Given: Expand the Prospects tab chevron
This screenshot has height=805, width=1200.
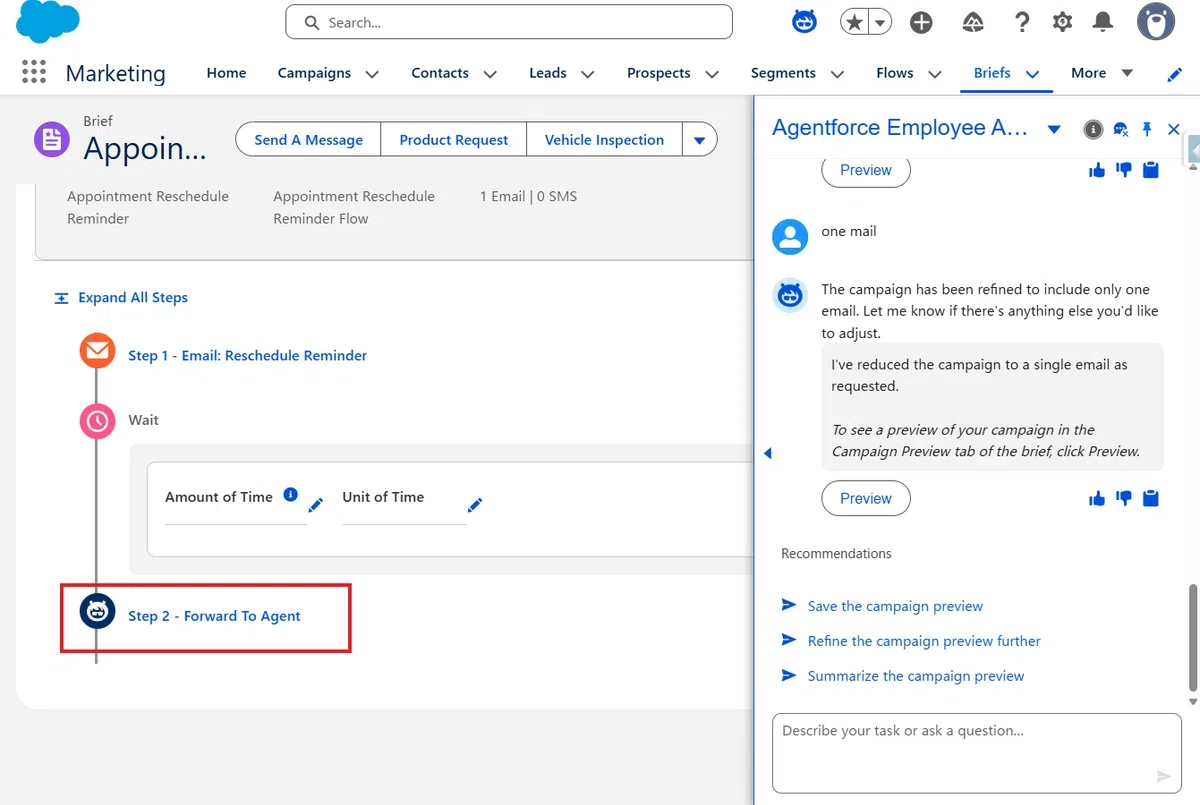Looking at the screenshot, I should click(x=712, y=74).
